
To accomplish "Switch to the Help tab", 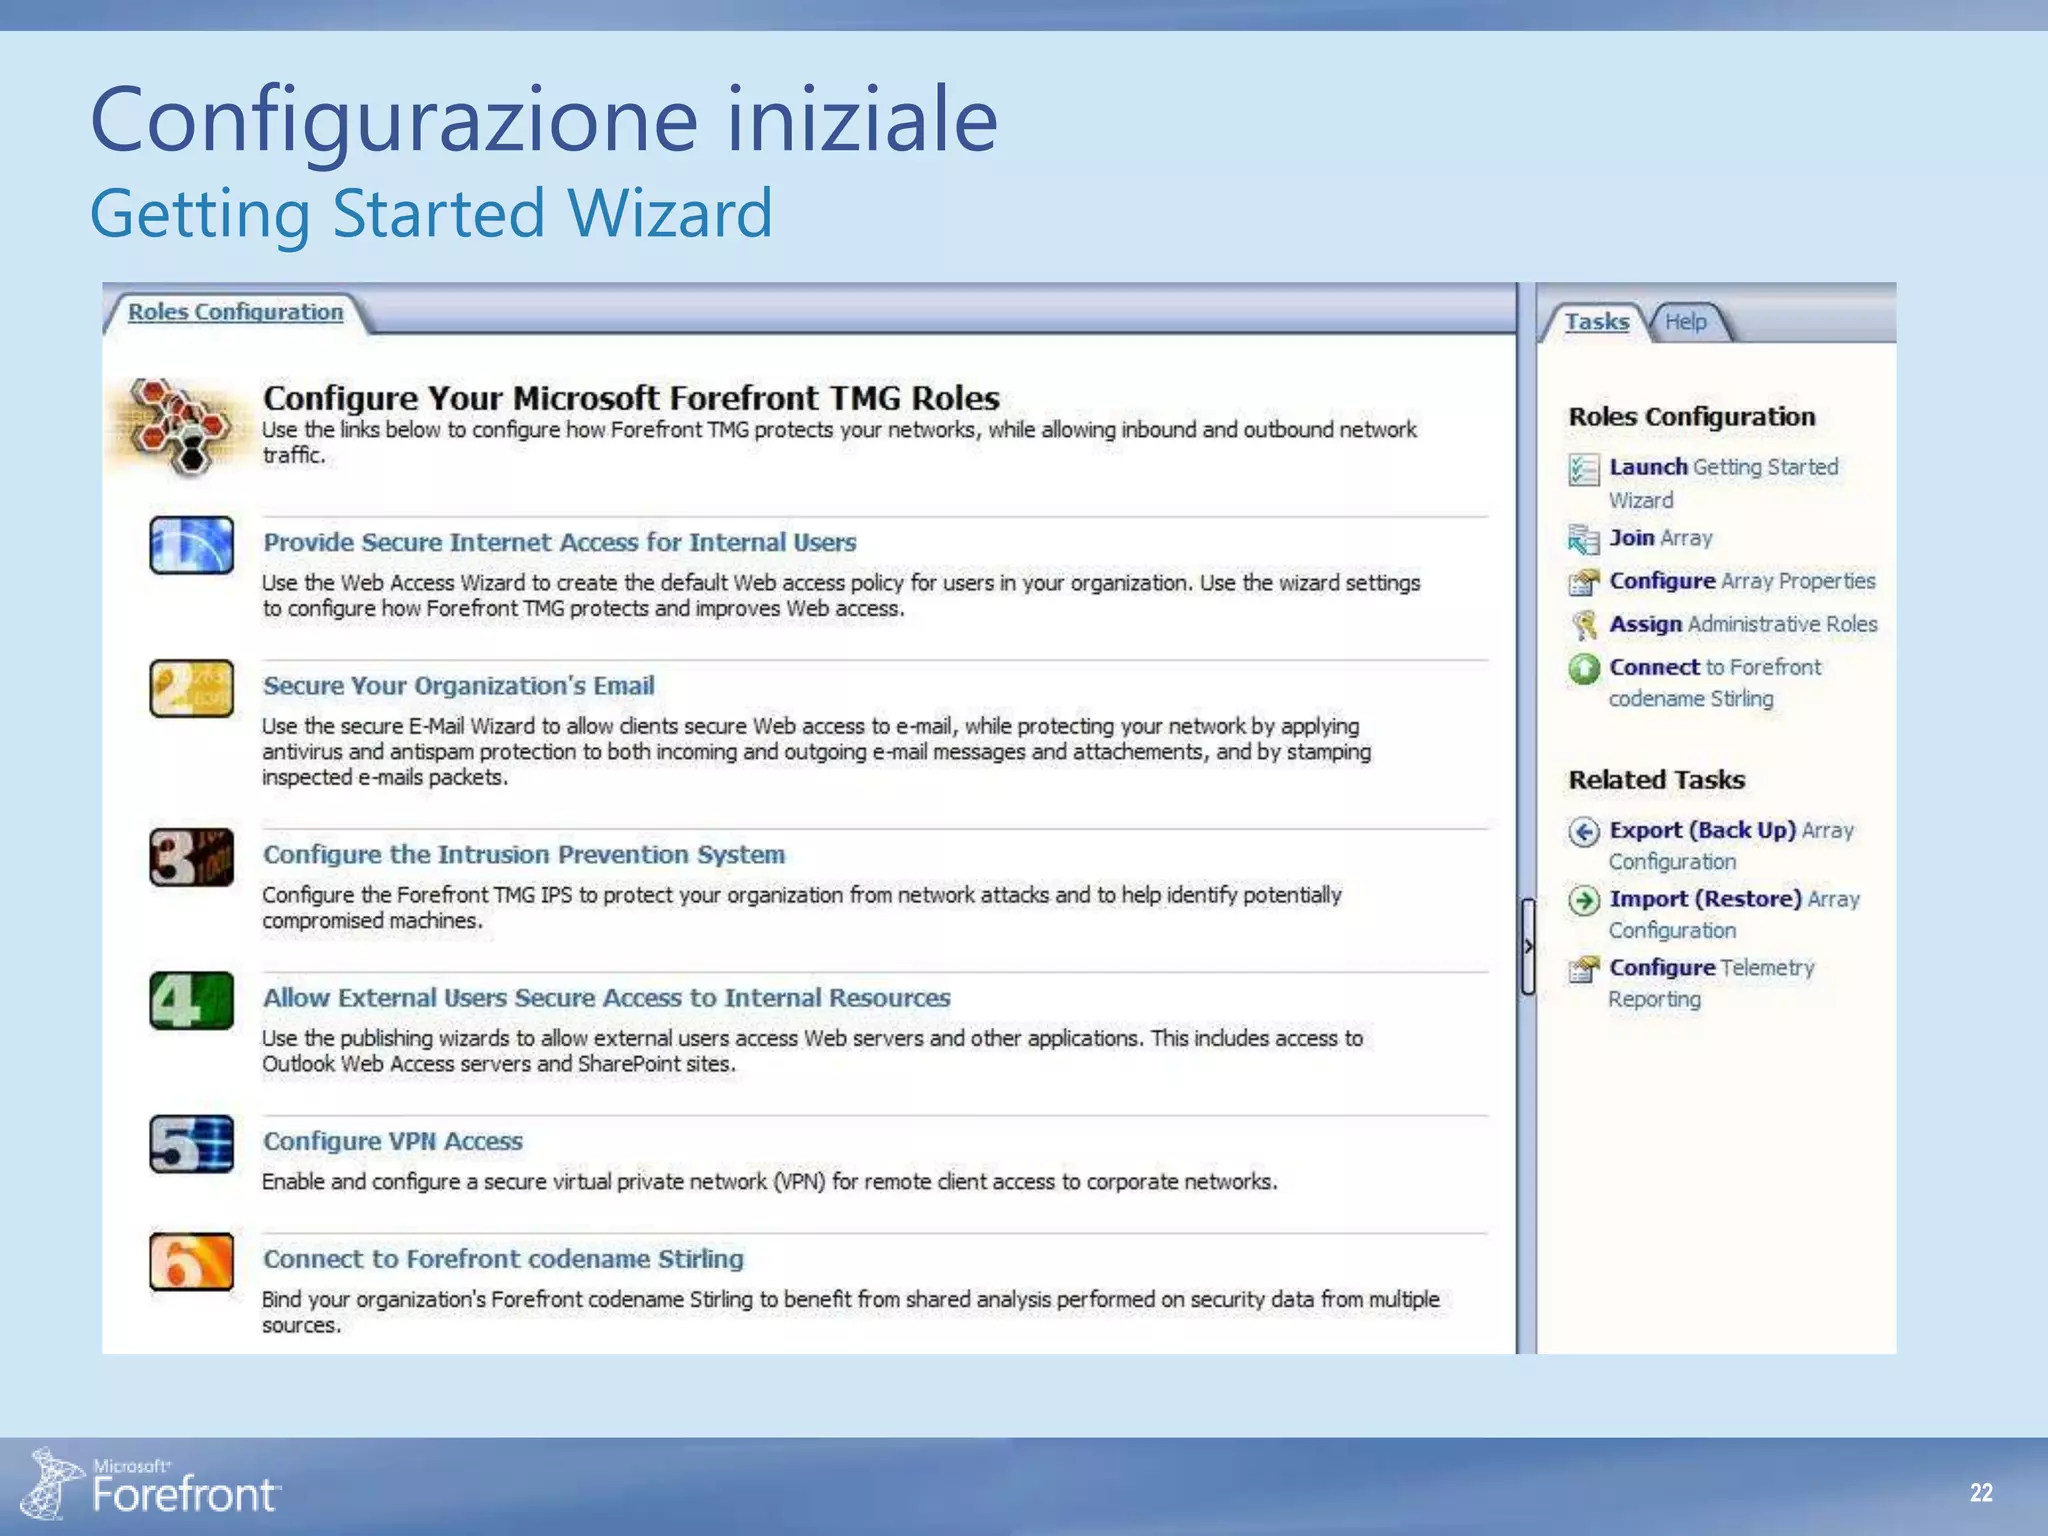I will [1685, 322].
